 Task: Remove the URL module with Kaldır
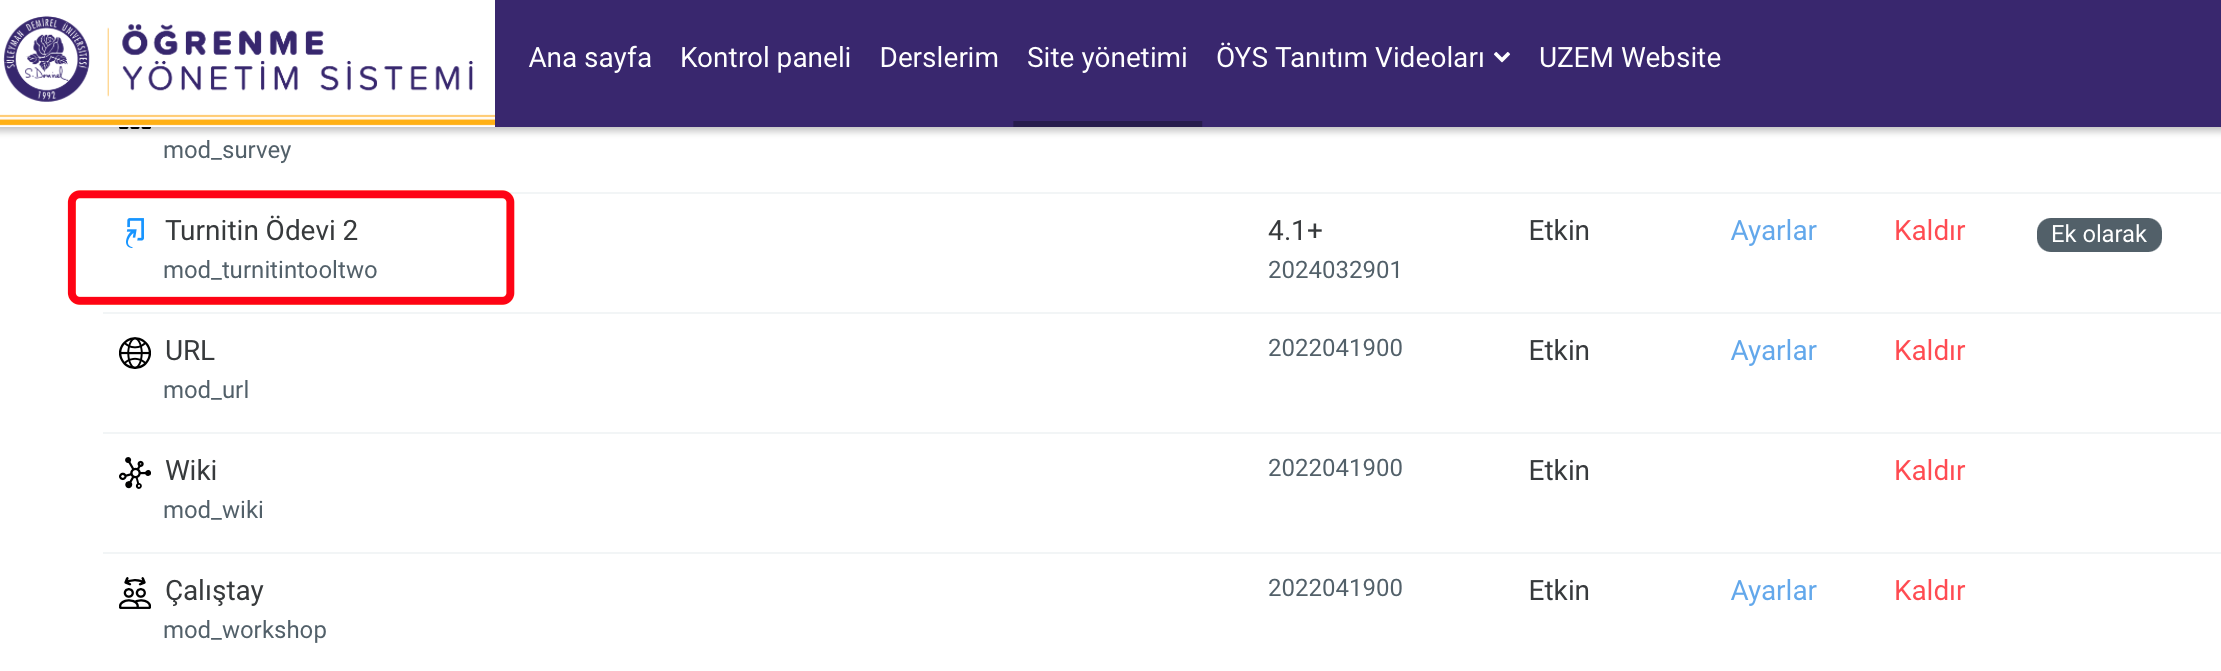tap(1929, 351)
